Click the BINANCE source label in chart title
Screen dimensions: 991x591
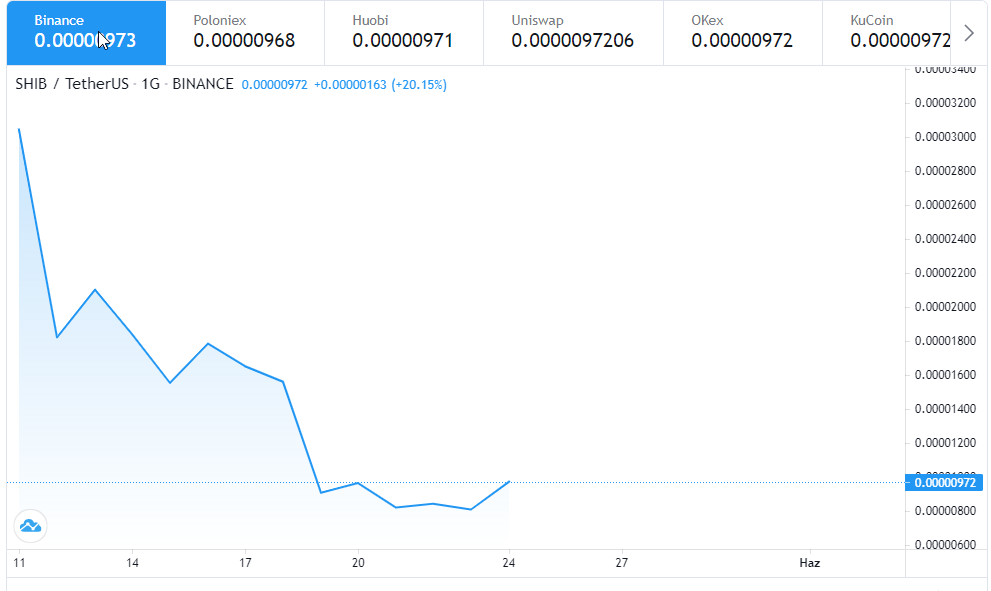tap(203, 84)
